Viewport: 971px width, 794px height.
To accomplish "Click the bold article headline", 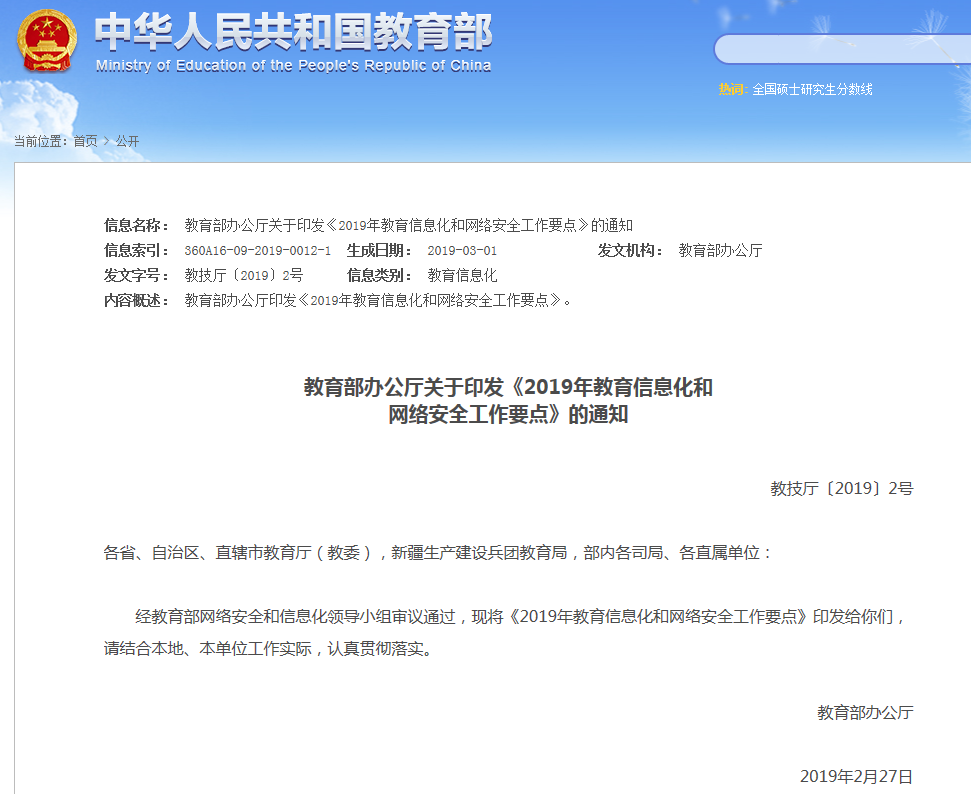I will click(508, 401).
